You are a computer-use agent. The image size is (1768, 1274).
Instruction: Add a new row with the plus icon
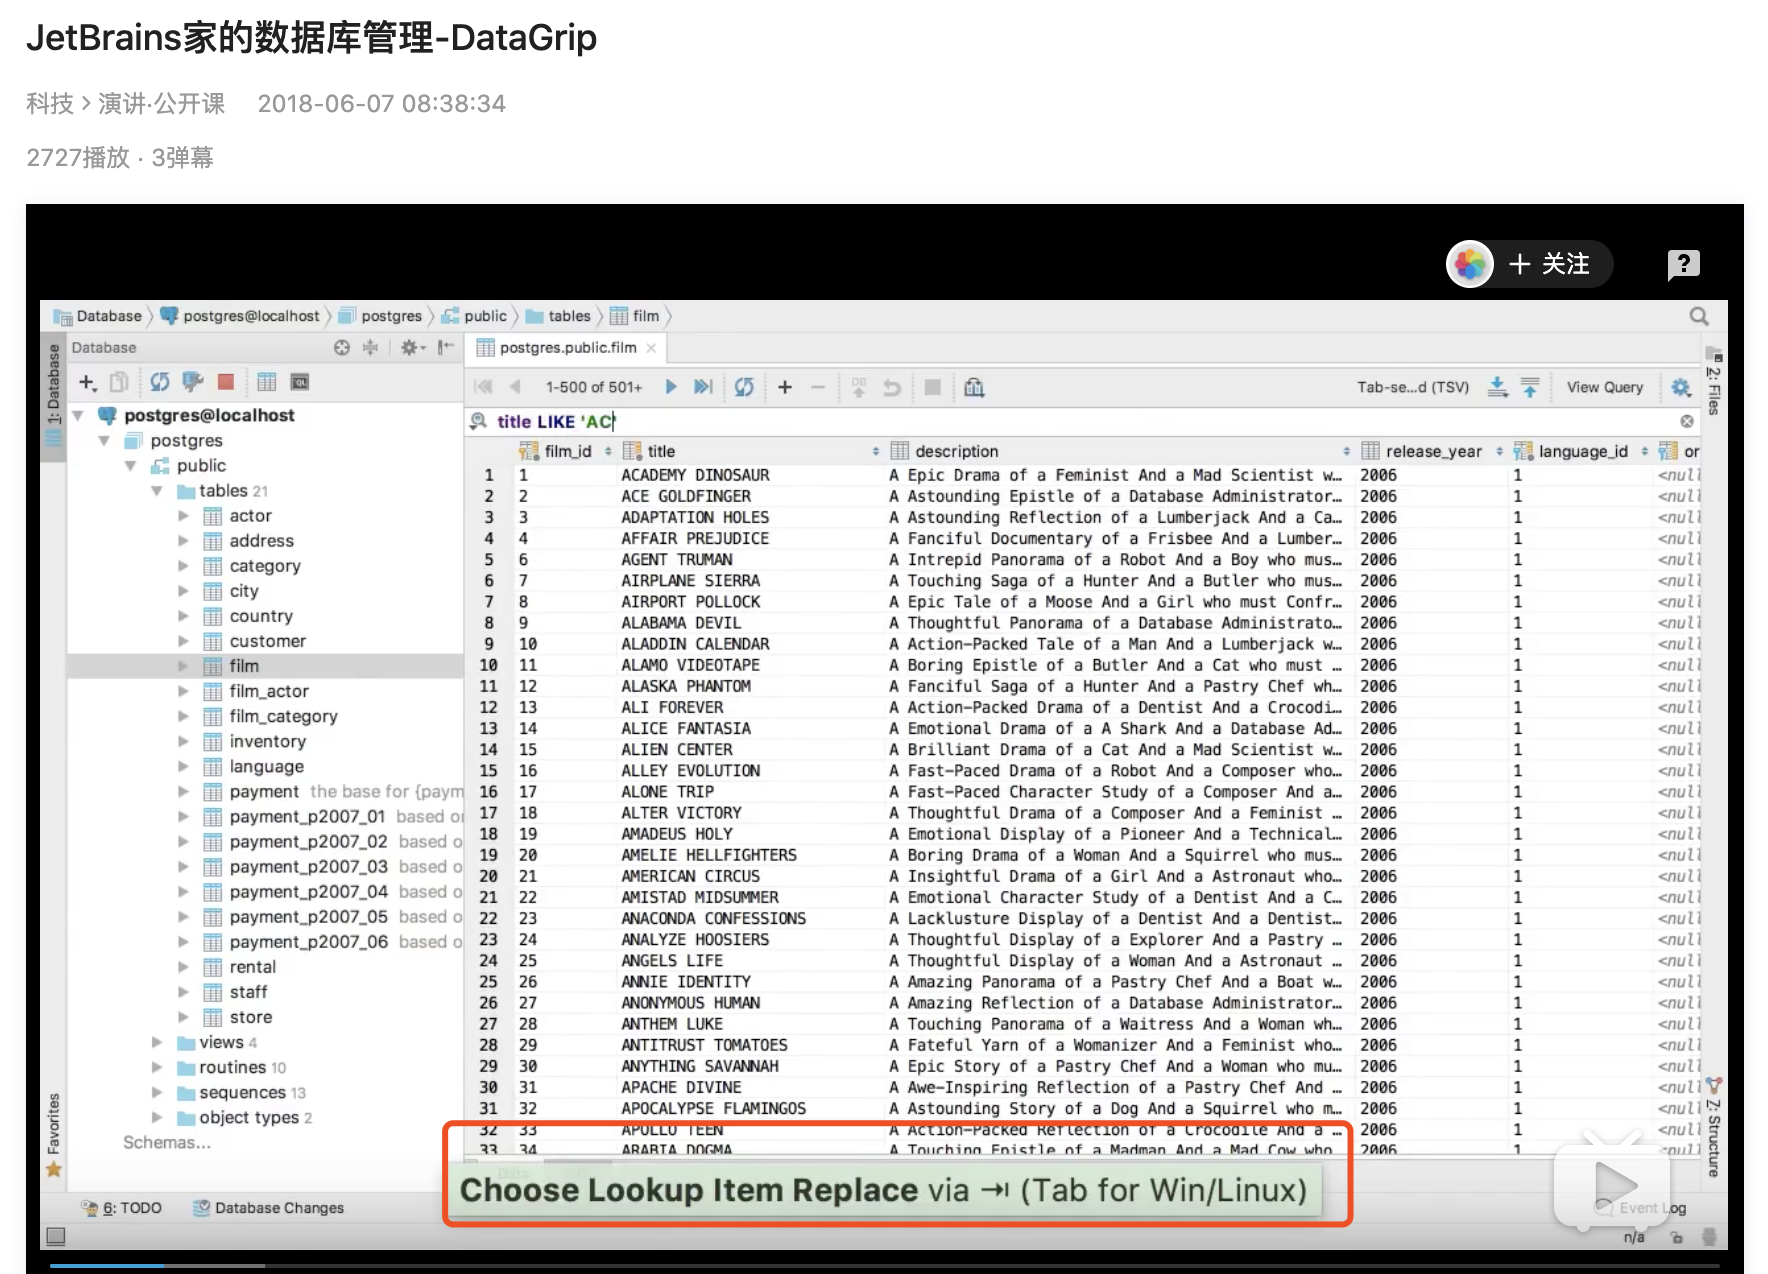[785, 387]
